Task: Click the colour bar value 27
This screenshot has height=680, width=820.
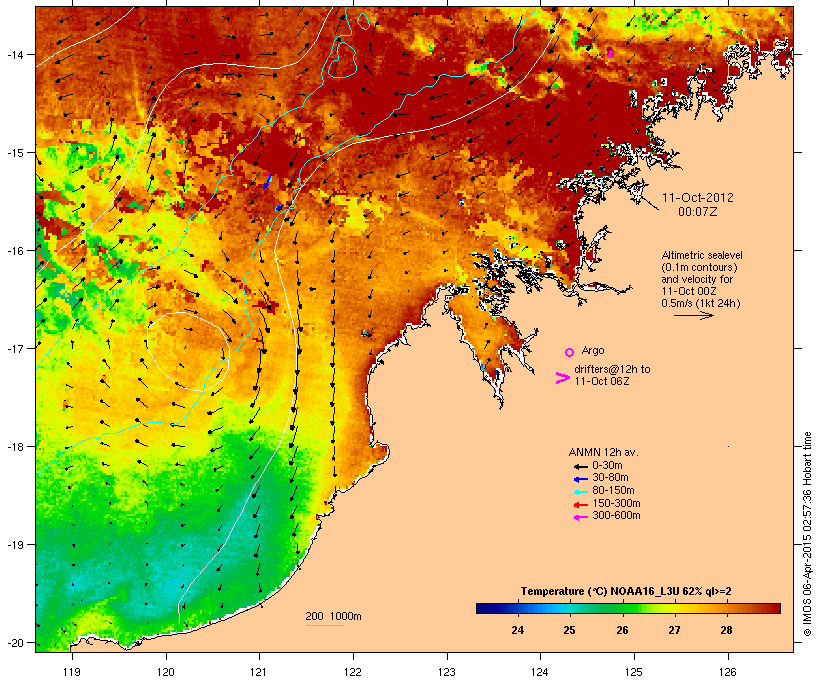Action: coord(674,630)
